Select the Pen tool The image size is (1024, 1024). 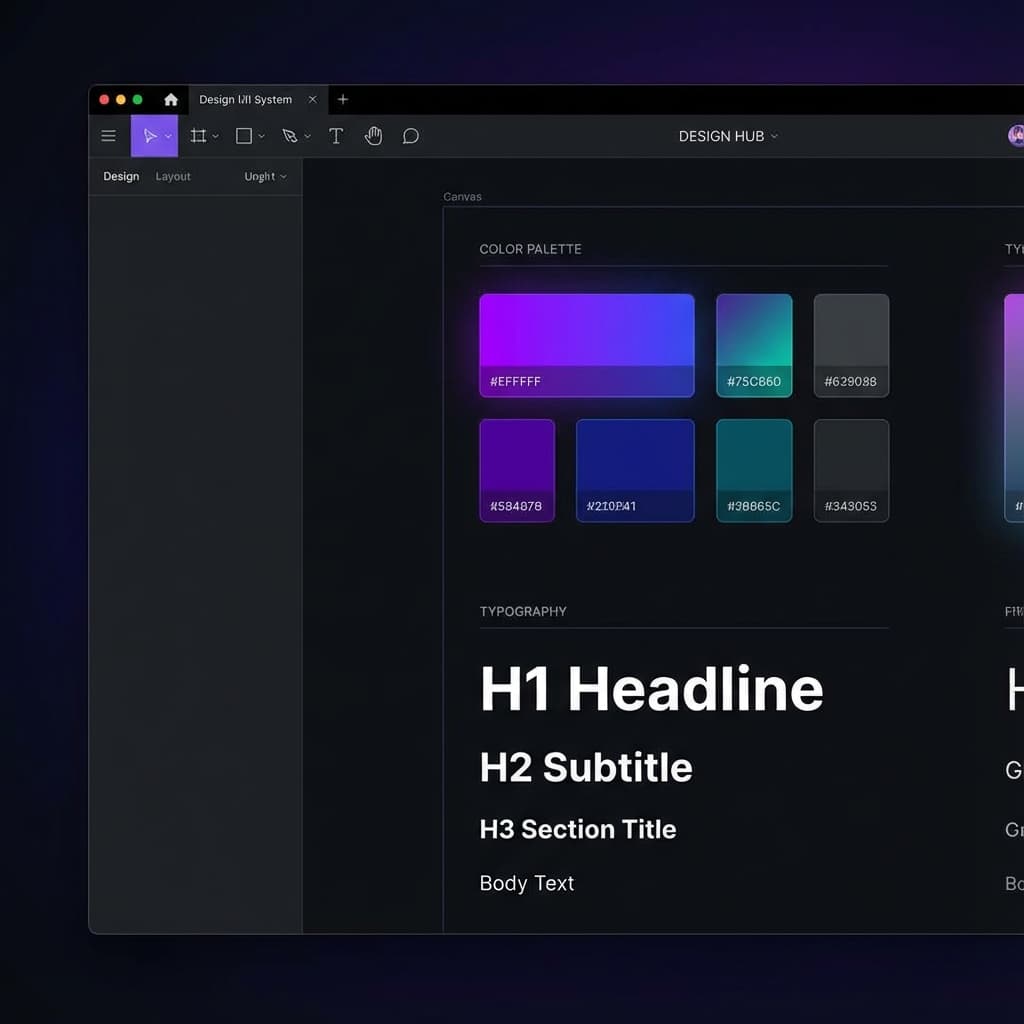[289, 136]
